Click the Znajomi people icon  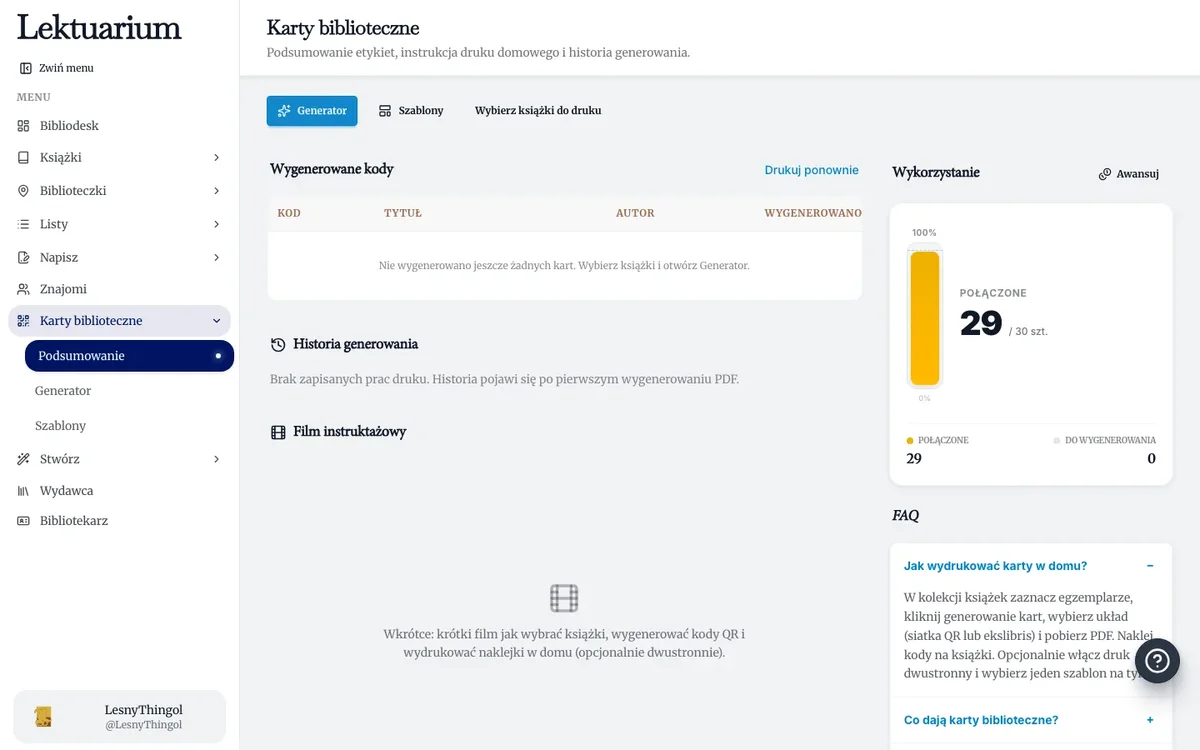[24, 289]
